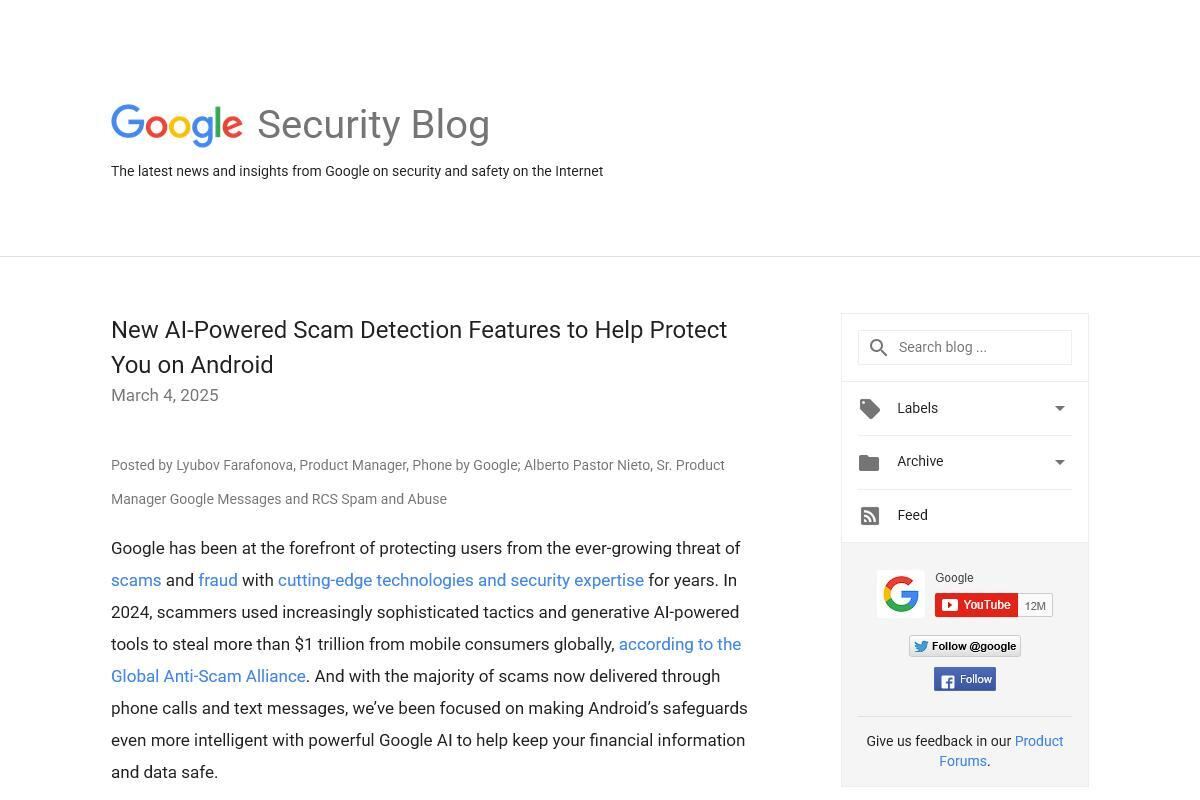Subscribe via the red YouTube button
Screen dimensions: 1200x800
coord(976,605)
